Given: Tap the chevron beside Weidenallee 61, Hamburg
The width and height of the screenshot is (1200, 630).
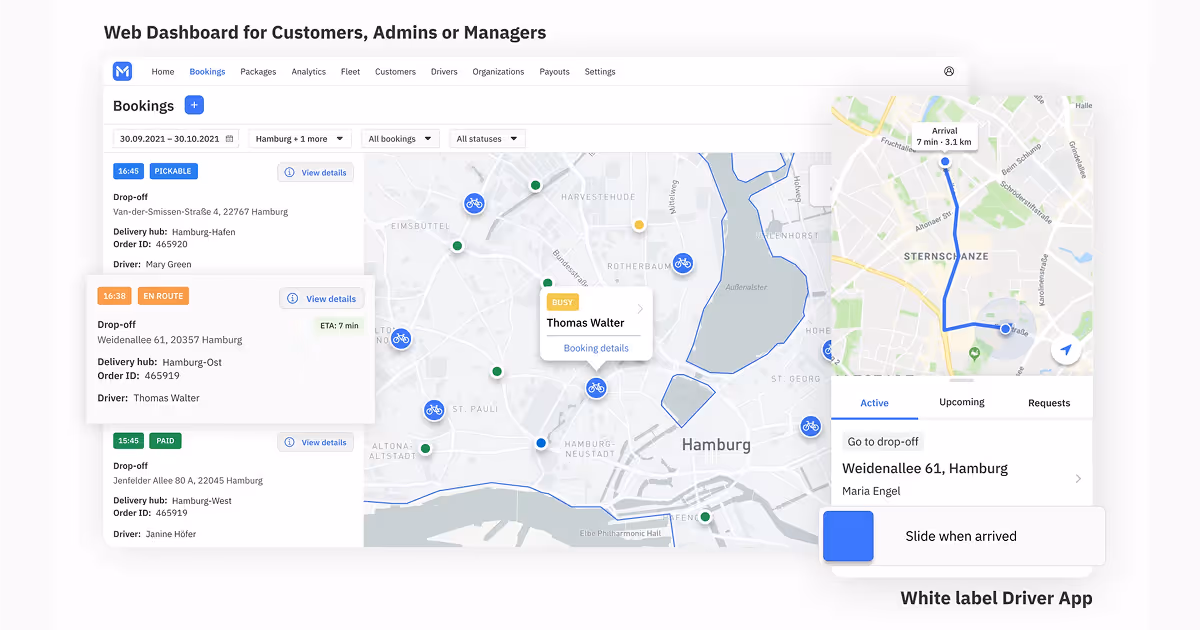Looking at the screenshot, I should (x=1078, y=479).
